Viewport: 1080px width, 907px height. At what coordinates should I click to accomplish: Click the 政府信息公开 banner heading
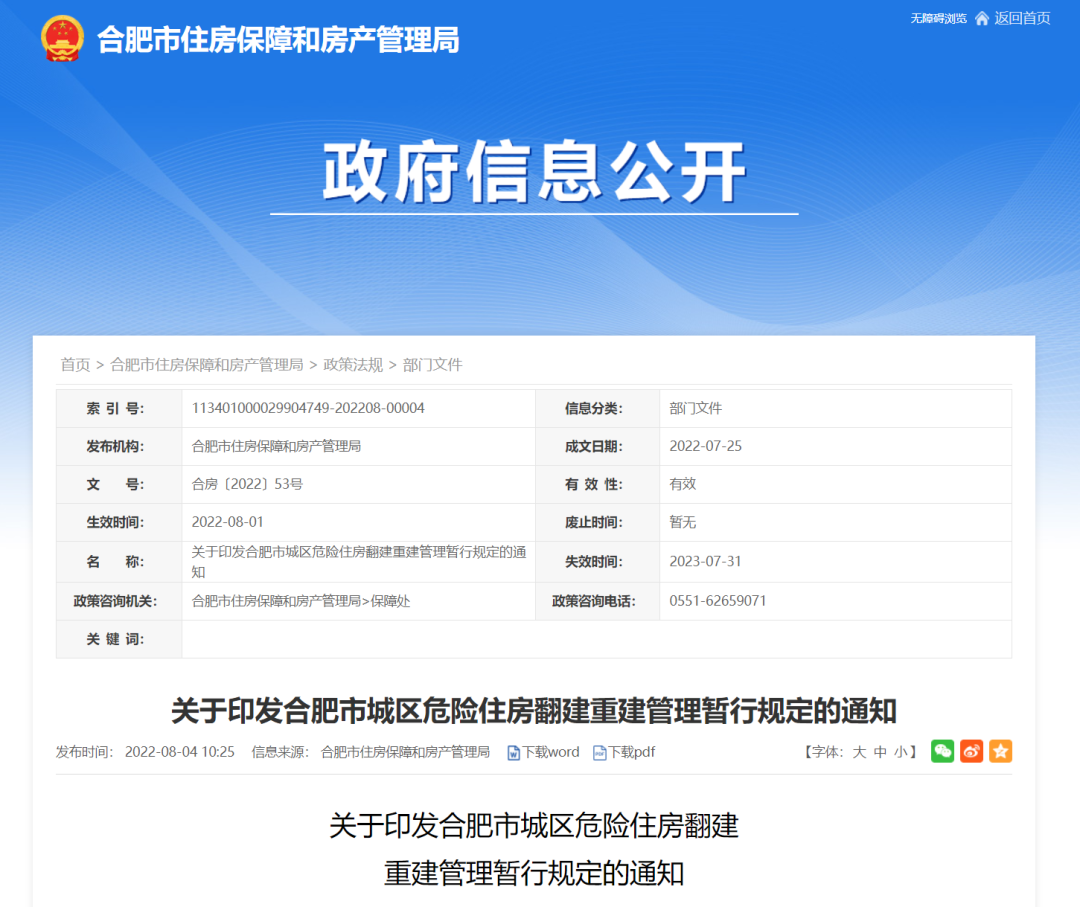(x=534, y=171)
